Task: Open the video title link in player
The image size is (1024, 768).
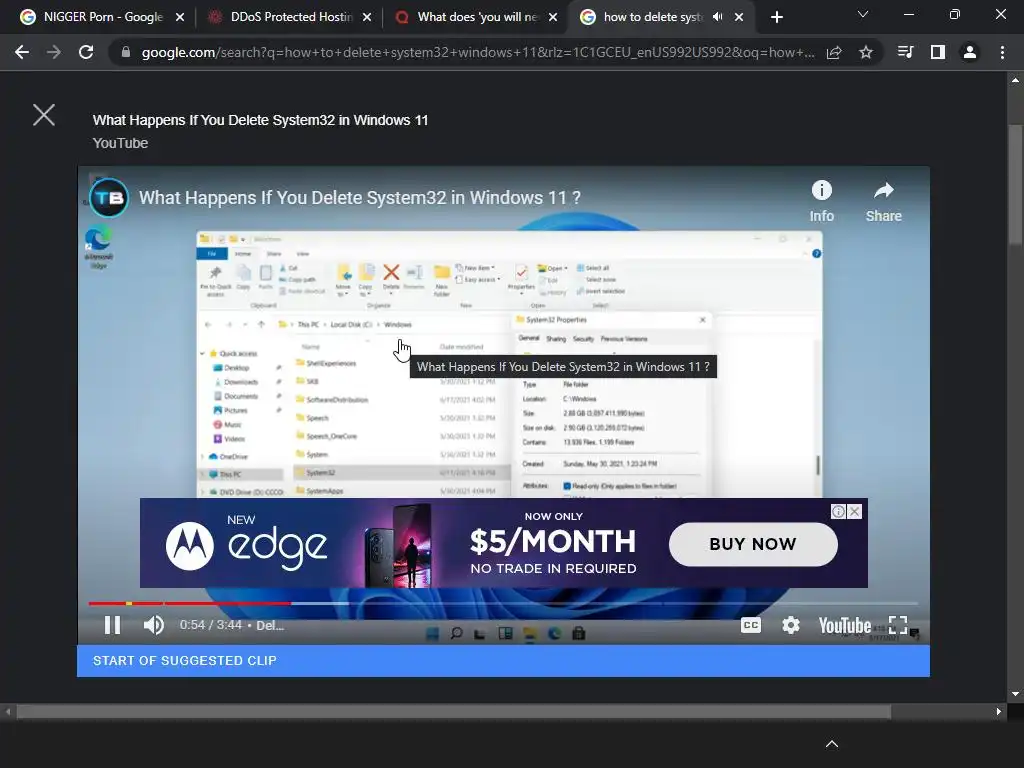Action: (360, 197)
